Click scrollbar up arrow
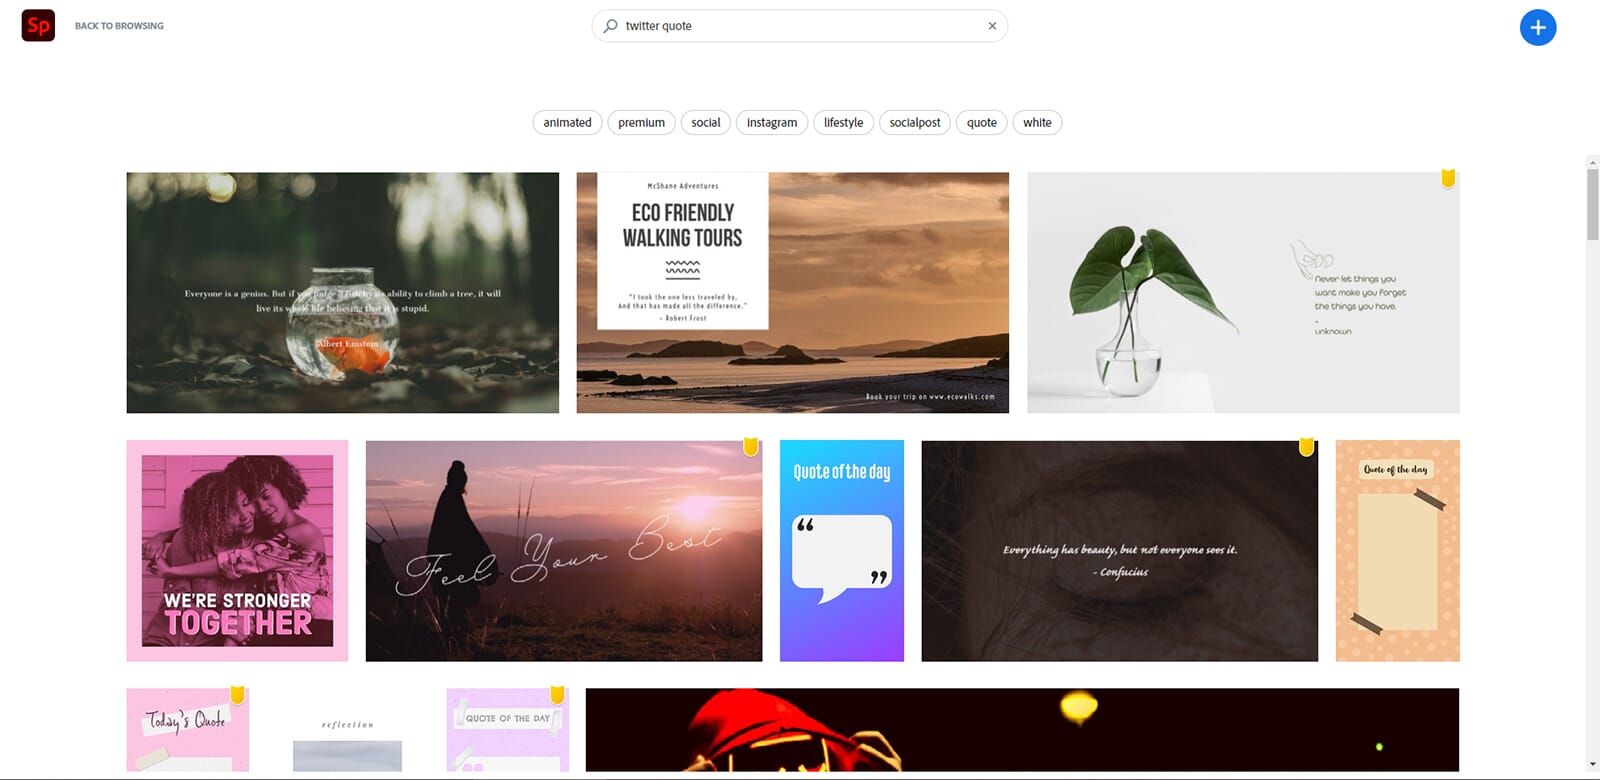 coord(1593,162)
